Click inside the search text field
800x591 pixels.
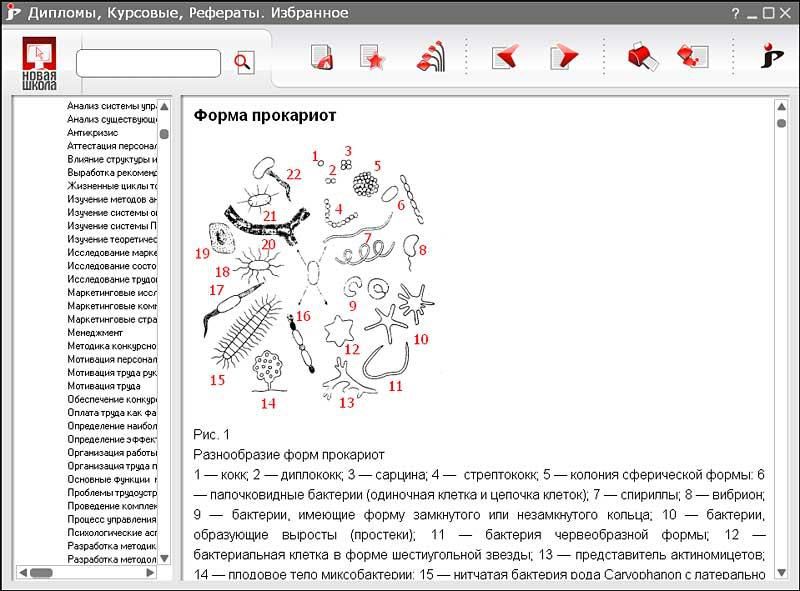point(148,63)
